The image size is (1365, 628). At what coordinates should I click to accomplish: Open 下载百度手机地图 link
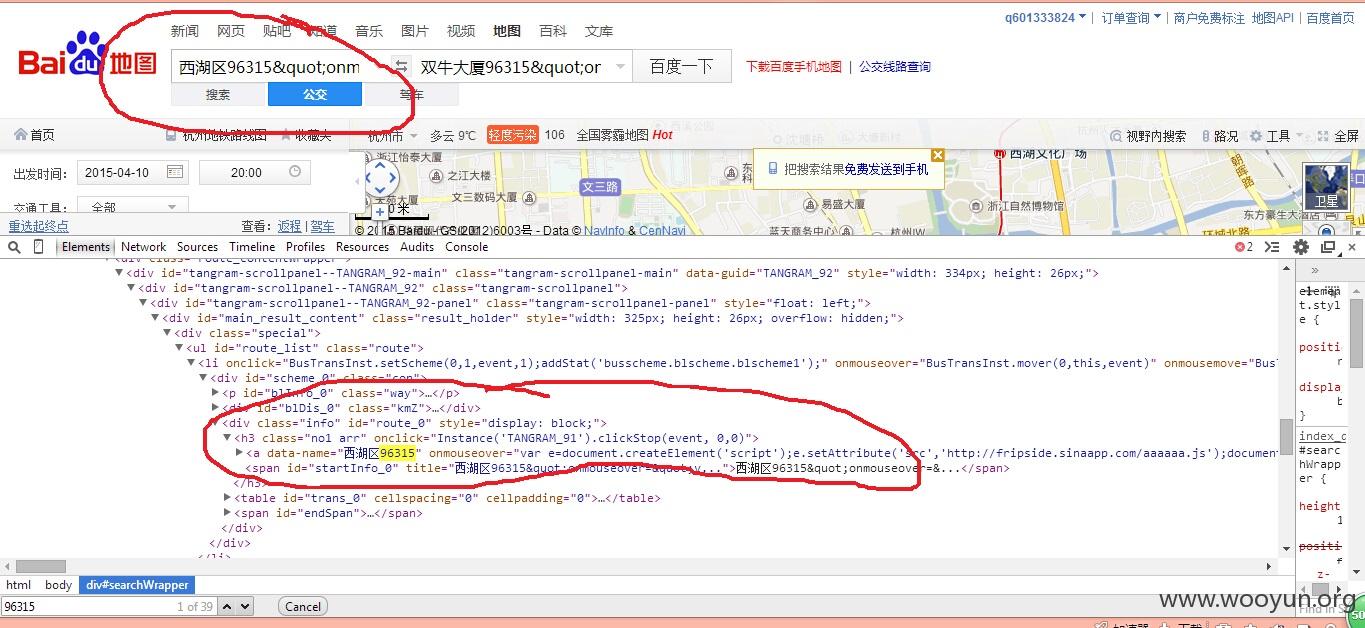tap(794, 67)
